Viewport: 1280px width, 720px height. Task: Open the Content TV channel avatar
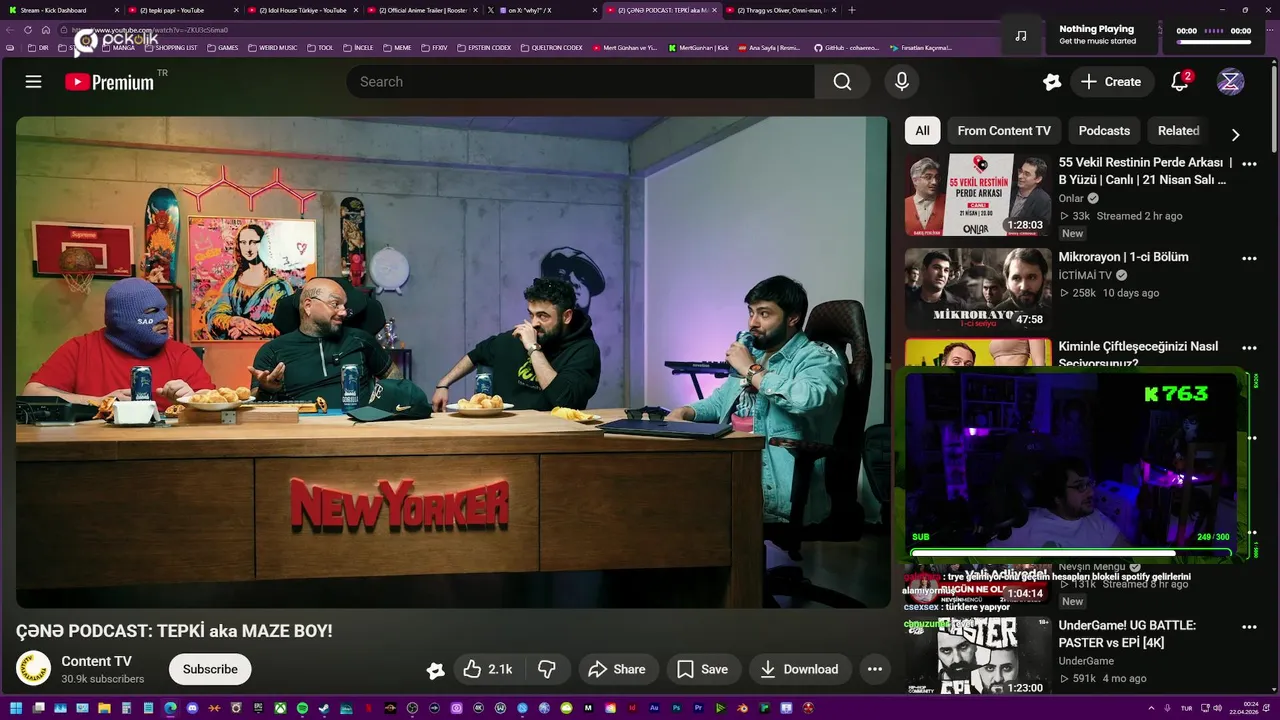pos(33,668)
